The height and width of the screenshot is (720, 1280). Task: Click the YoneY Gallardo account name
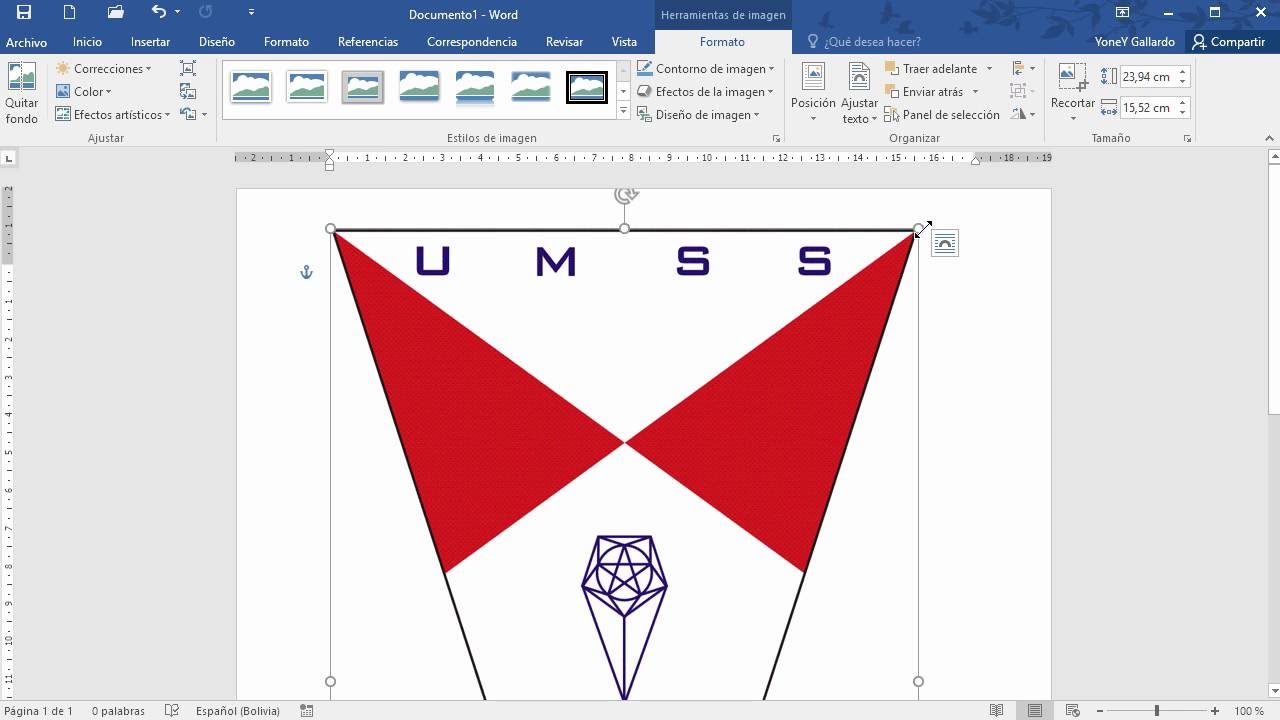tap(1134, 42)
